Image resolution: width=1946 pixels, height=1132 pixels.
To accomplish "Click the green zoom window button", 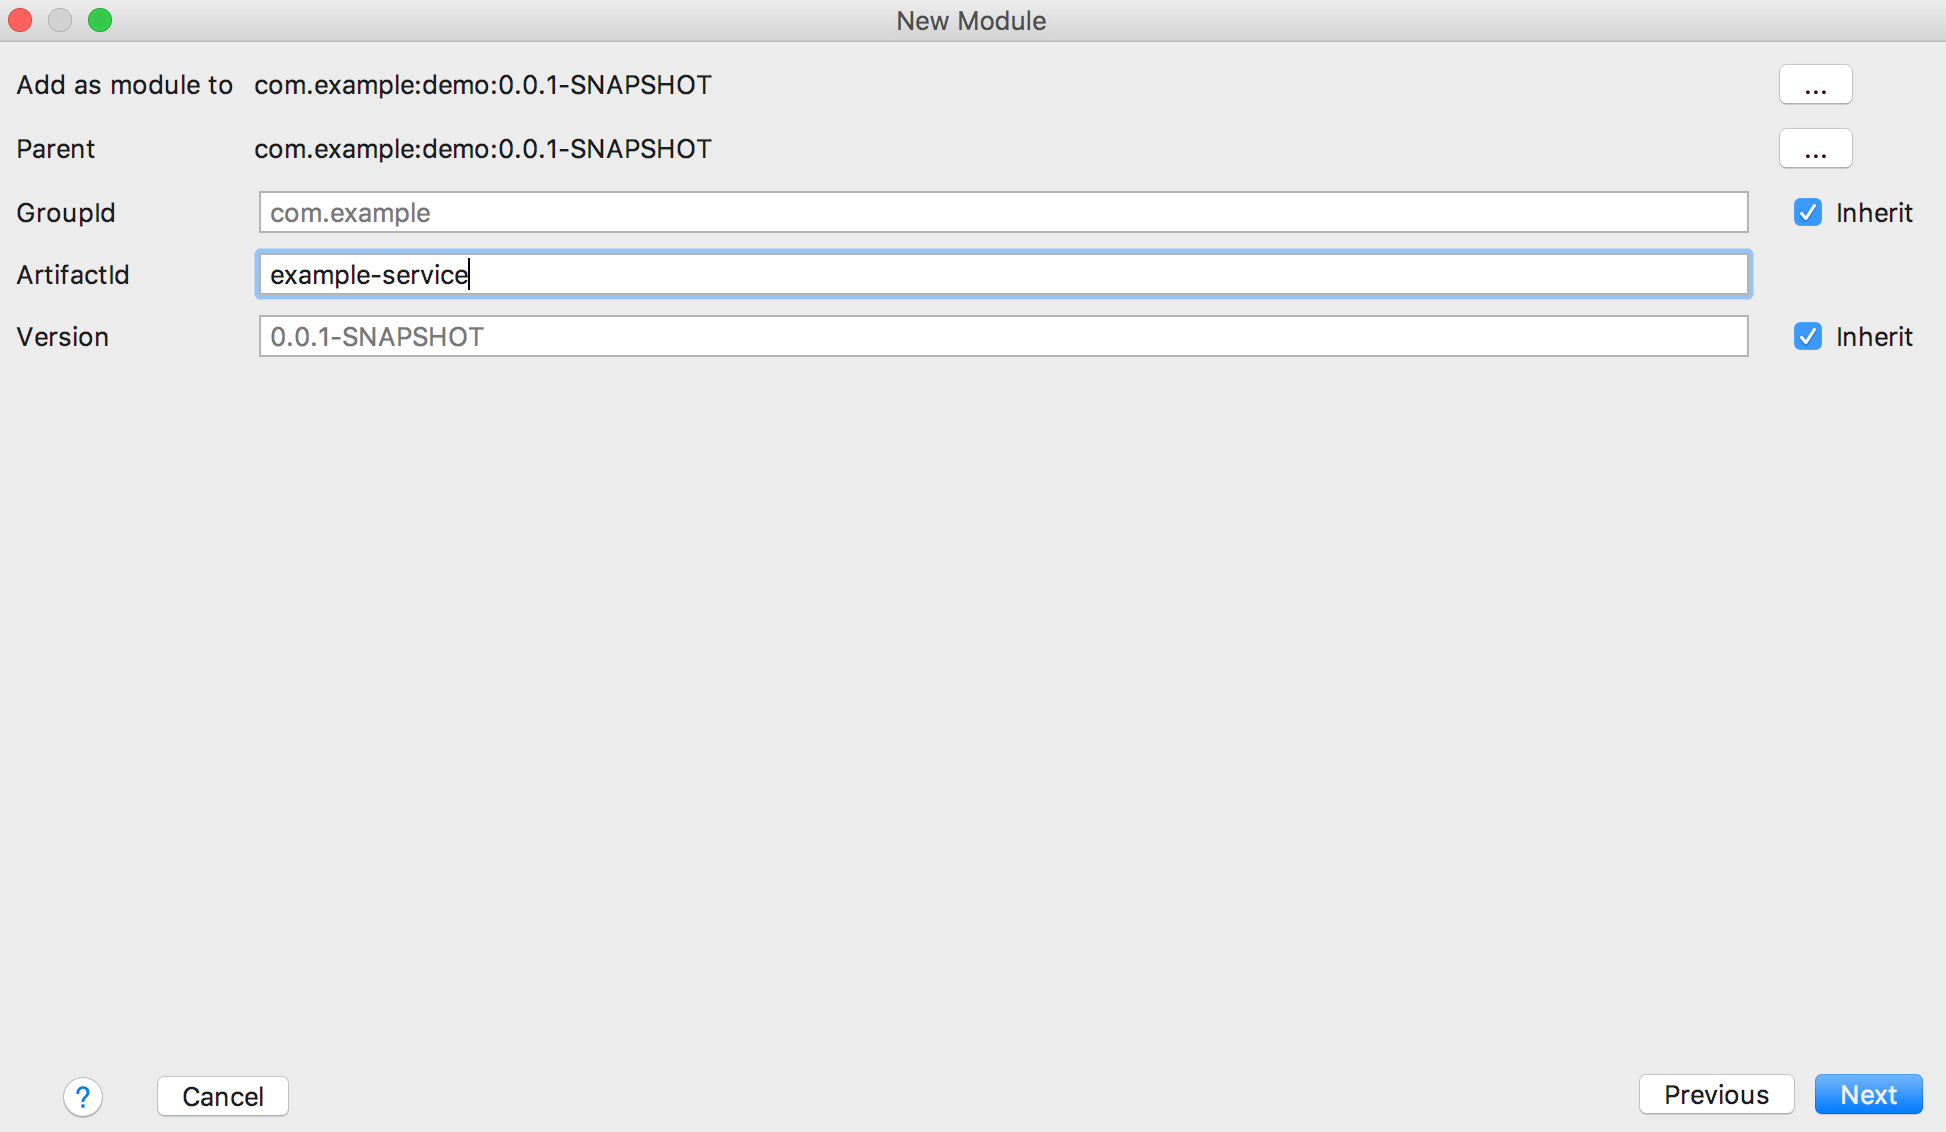I will click(x=100, y=20).
